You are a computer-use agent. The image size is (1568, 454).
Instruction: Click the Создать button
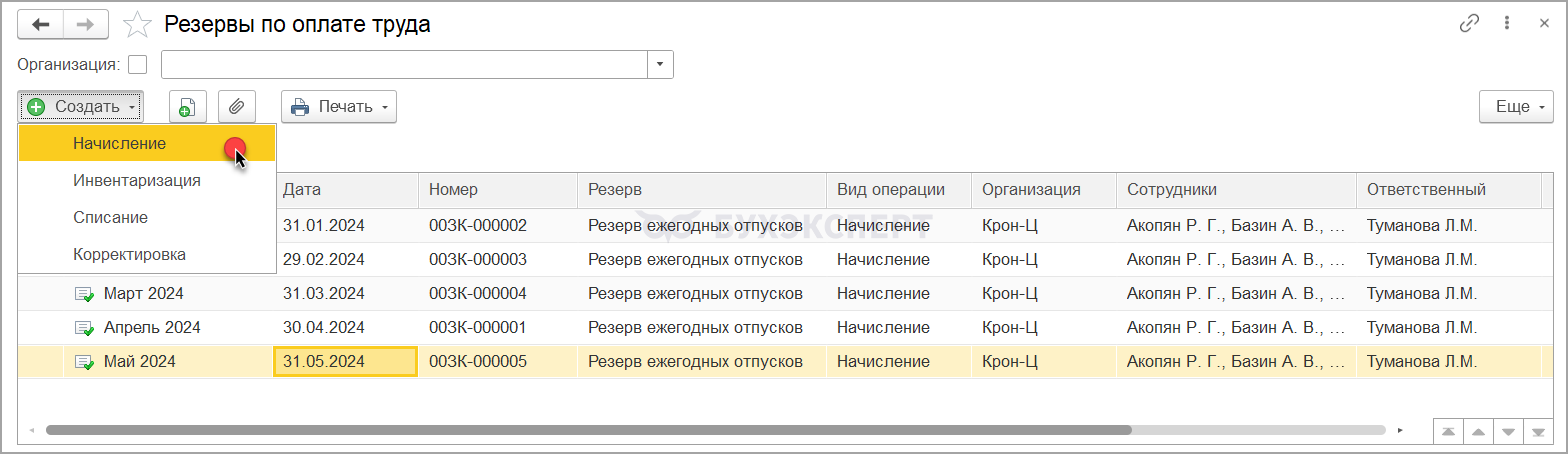80,107
